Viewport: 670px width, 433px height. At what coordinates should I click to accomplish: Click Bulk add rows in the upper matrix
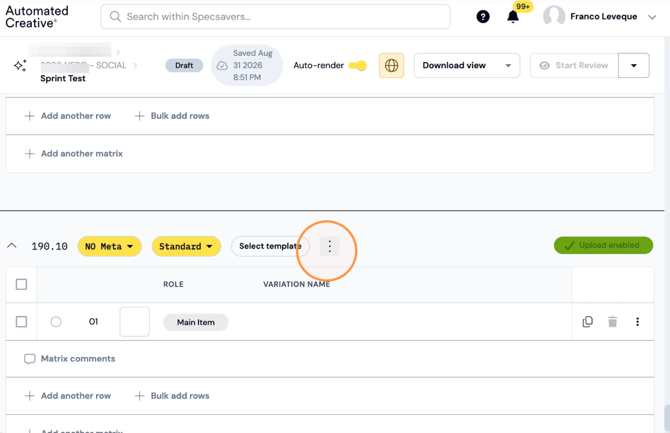coord(172,116)
